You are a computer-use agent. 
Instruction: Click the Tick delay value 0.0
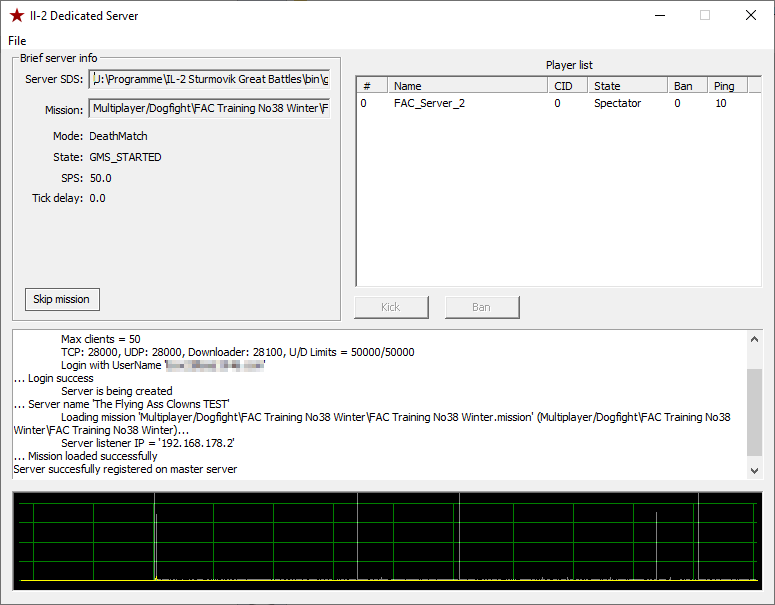pos(97,198)
